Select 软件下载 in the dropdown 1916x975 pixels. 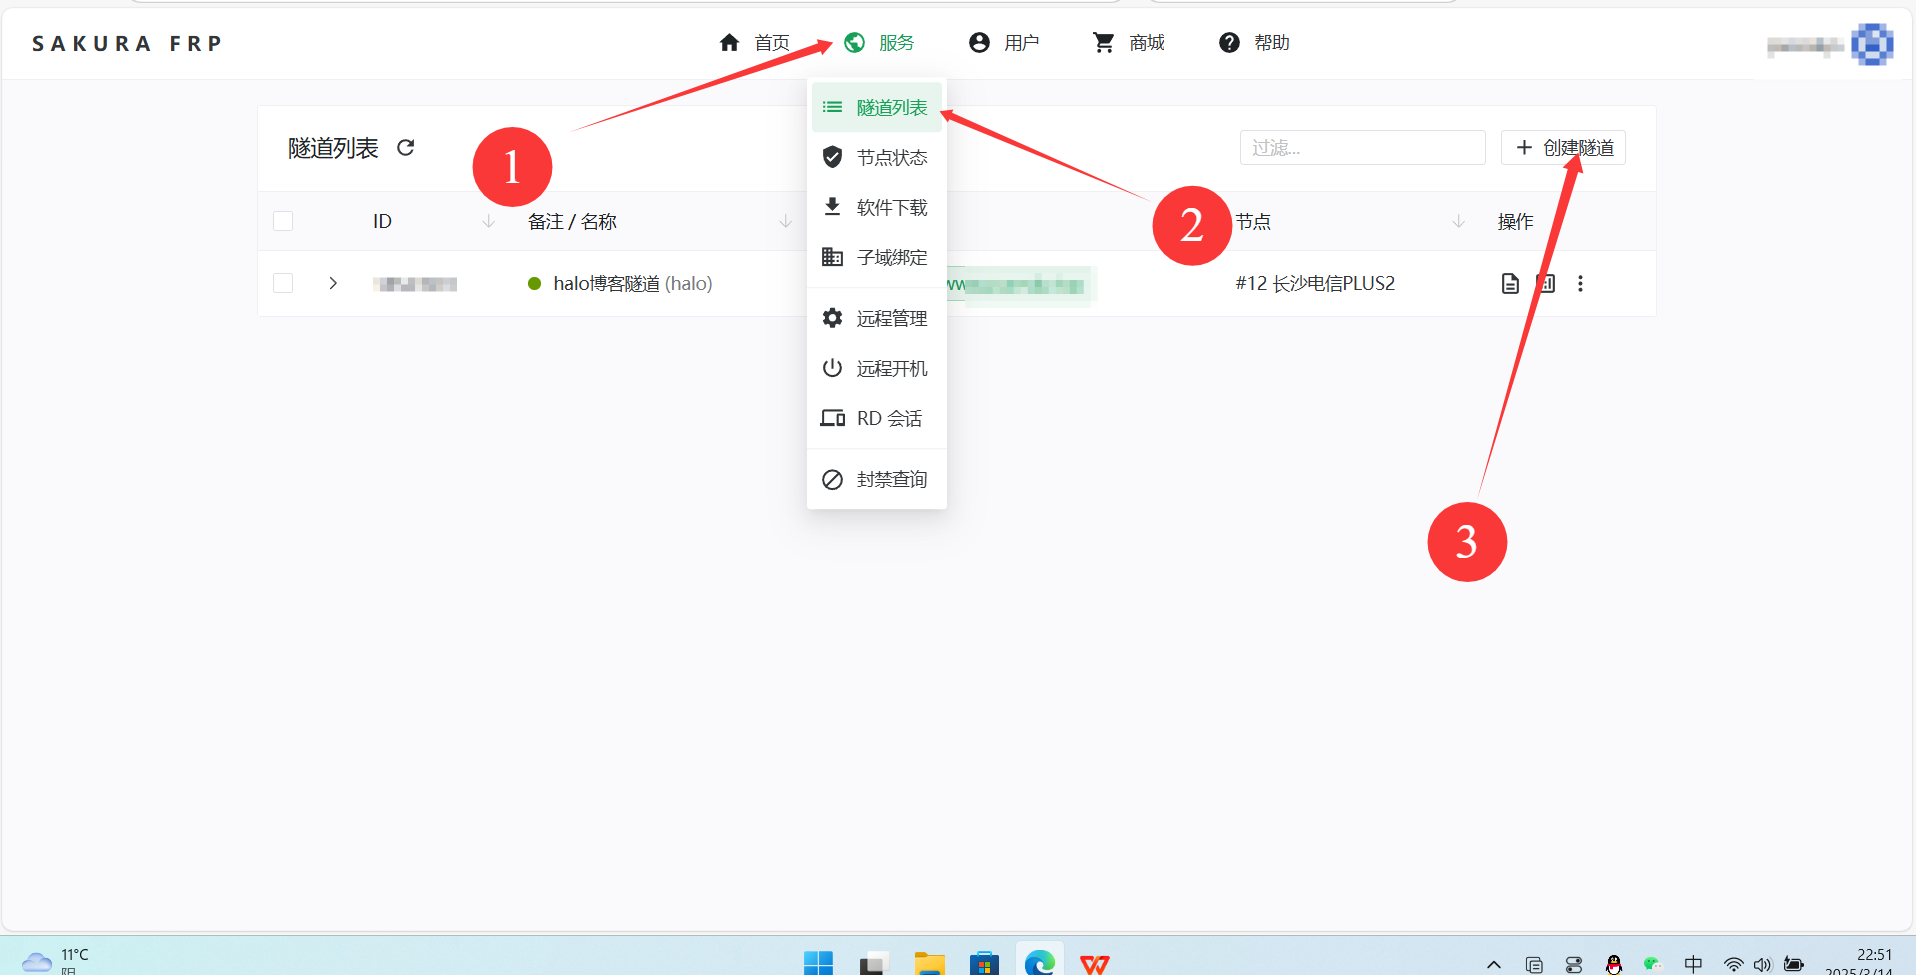877,207
